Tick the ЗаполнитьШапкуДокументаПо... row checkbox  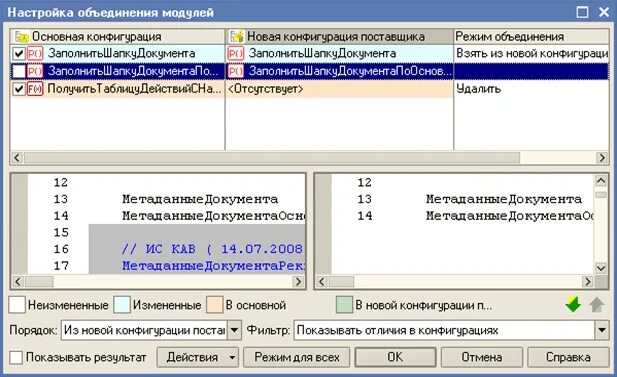click(x=19, y=71)
